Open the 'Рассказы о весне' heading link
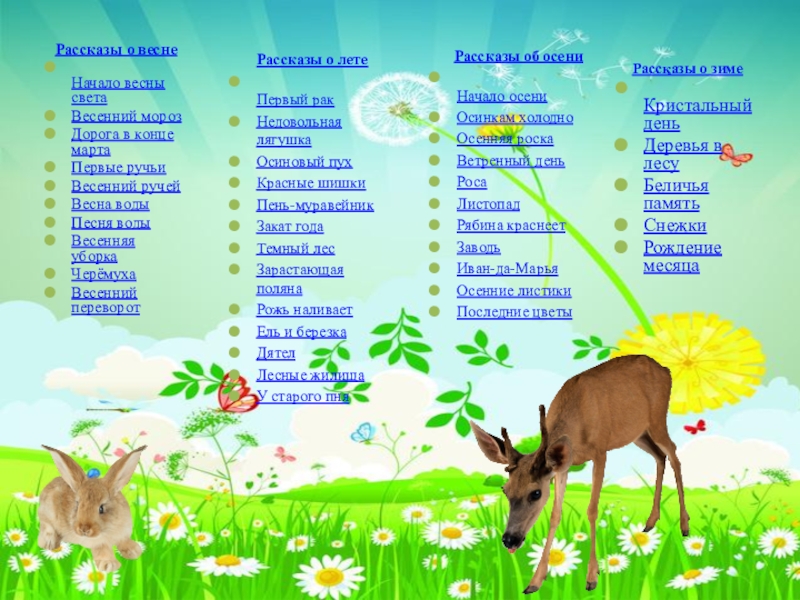 coord(116,50)
